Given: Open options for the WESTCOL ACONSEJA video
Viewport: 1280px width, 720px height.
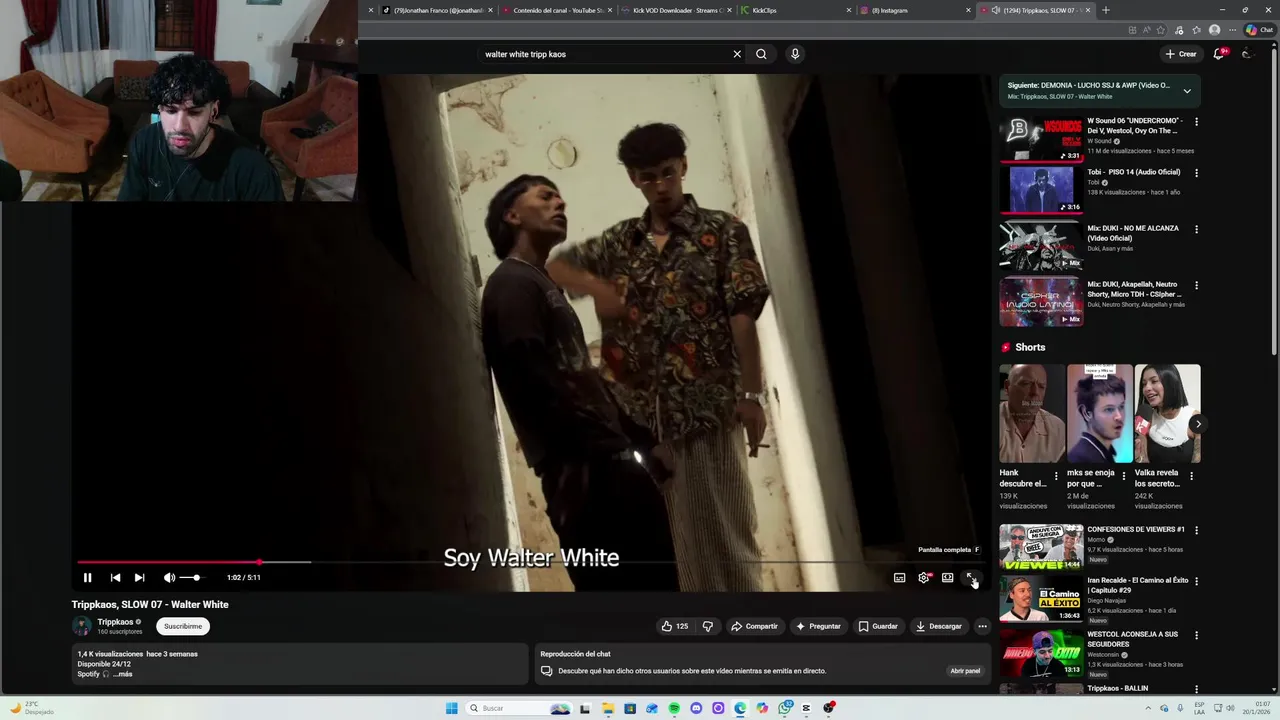Looking at the screenshot, I should click(x=1196, y=635).
